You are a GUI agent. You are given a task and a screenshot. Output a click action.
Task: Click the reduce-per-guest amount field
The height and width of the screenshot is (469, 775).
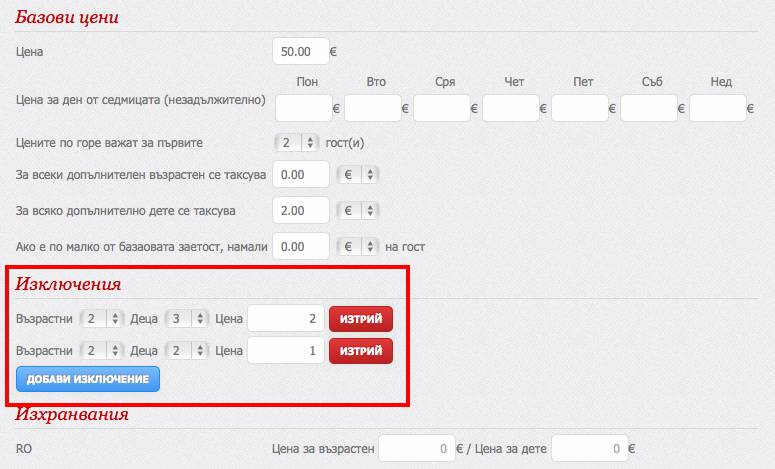point(301,247)
